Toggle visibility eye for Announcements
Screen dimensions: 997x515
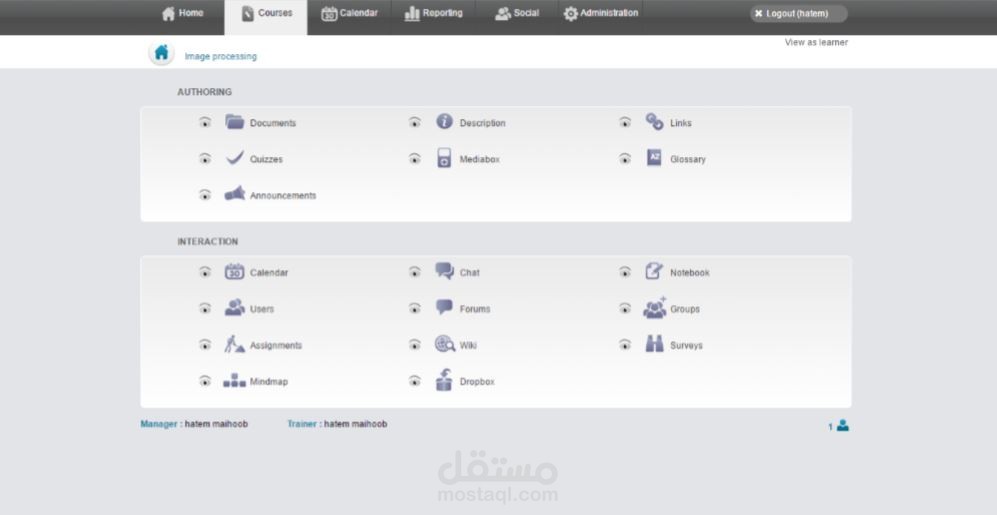205,195
